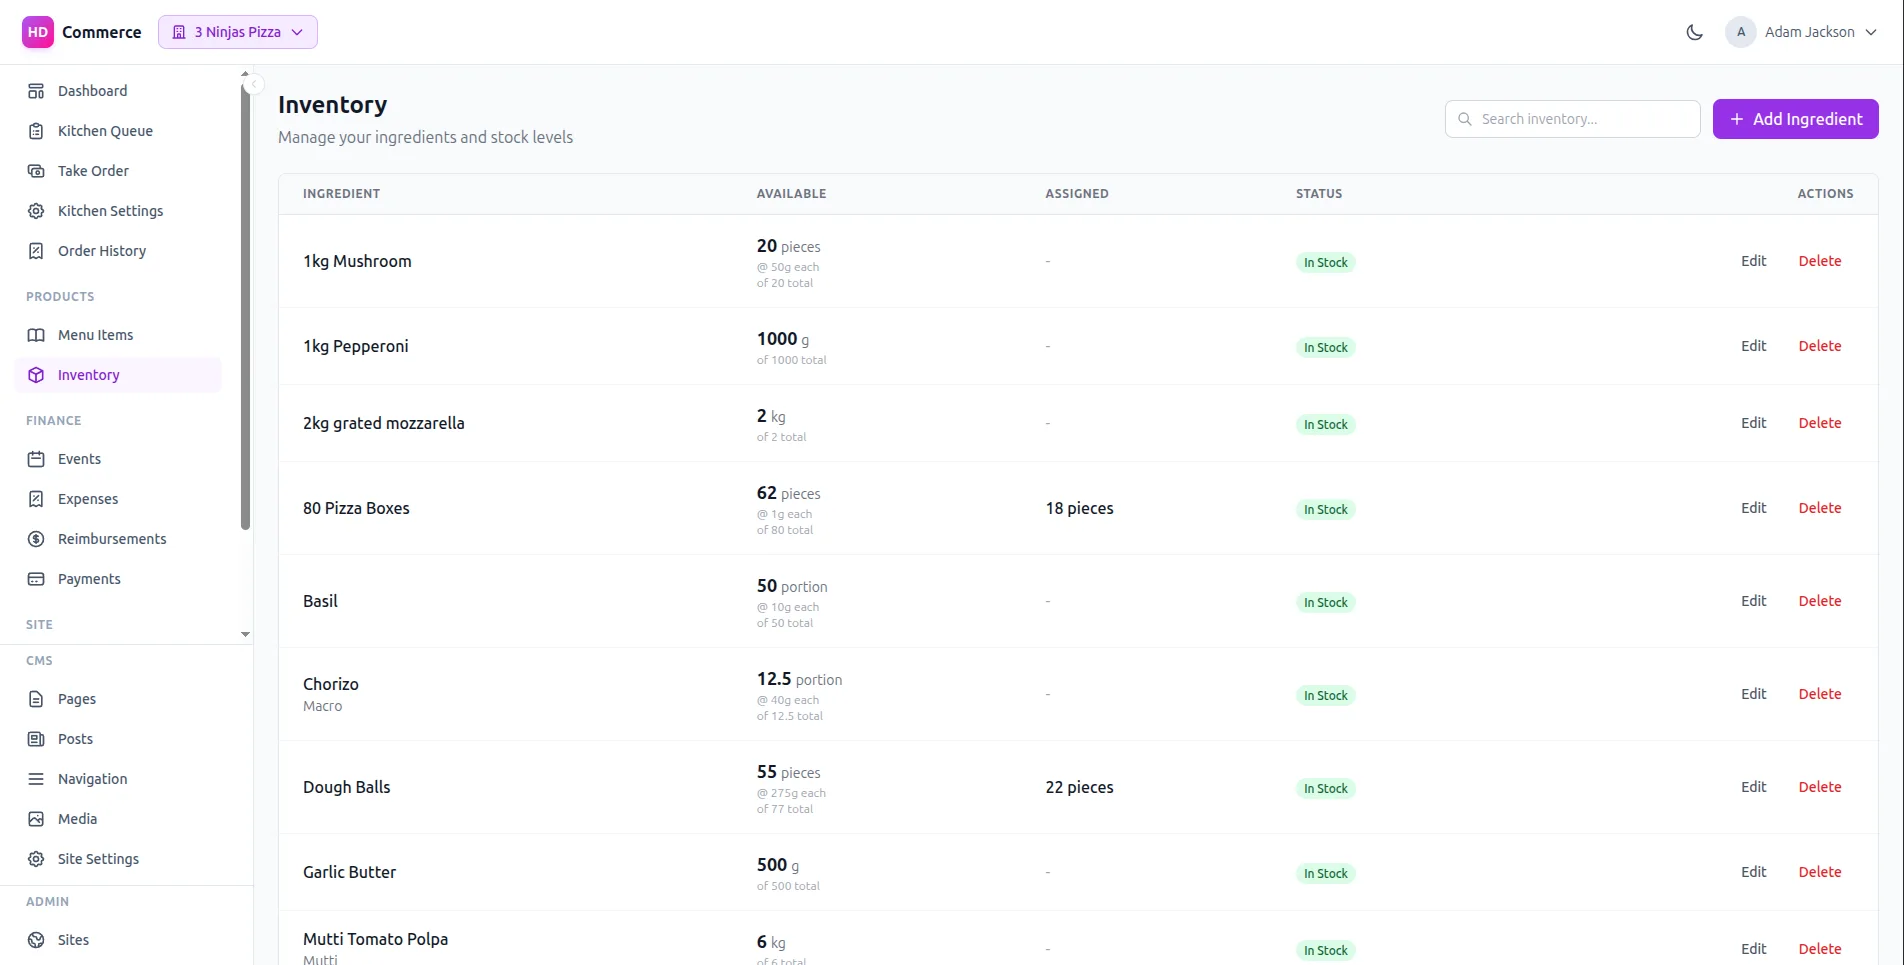Open the Sites admin page

point(72,939)
